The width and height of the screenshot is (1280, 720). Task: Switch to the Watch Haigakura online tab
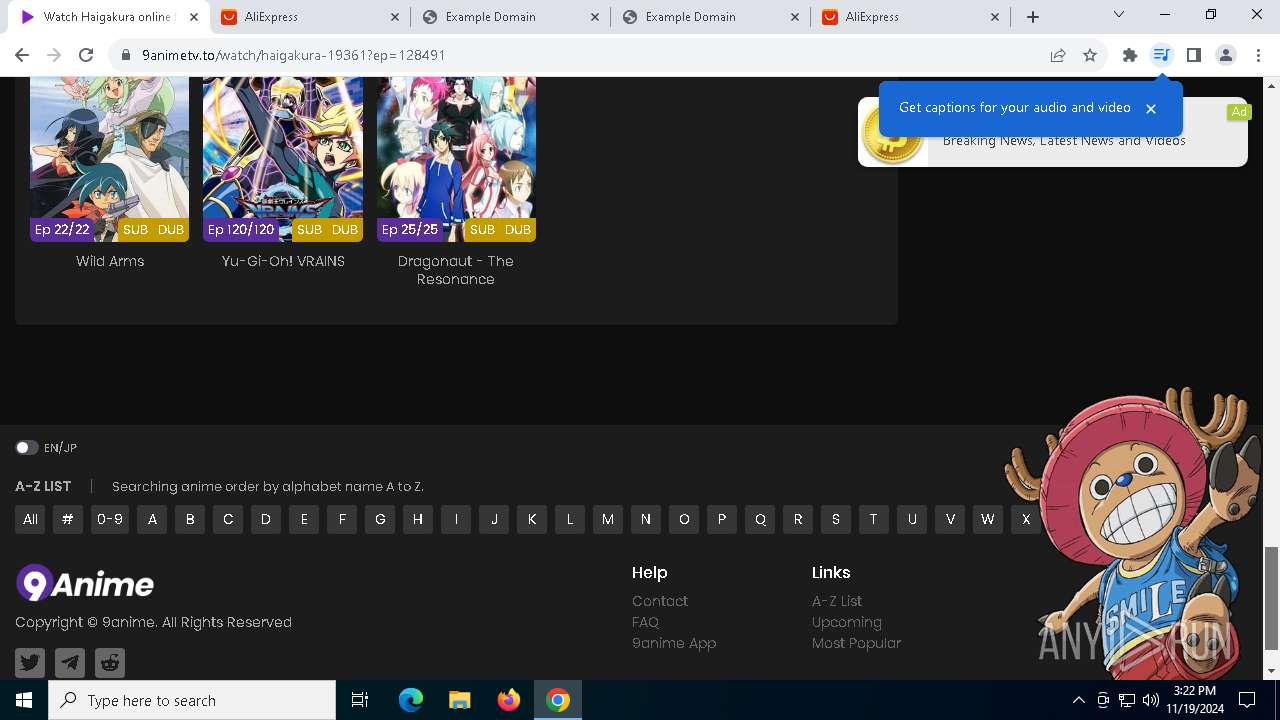point(108,17)
